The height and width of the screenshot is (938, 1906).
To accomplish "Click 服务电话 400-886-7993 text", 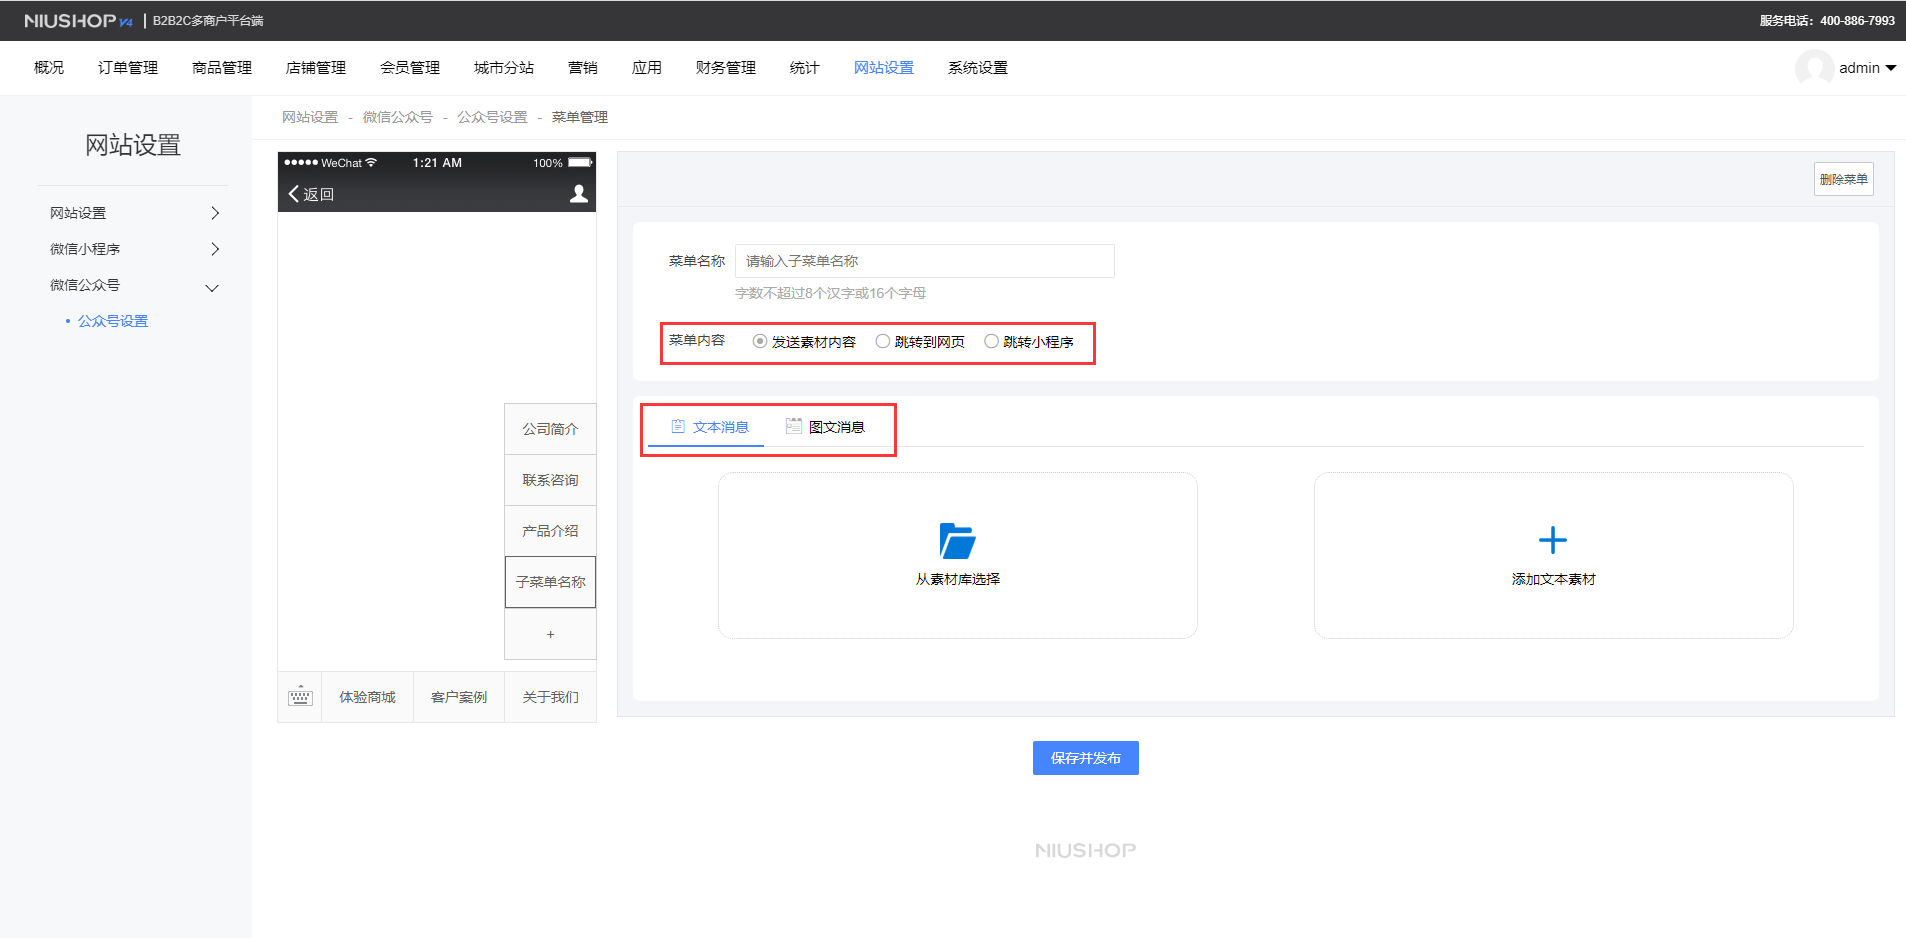I will click(x=1827, y=21).
